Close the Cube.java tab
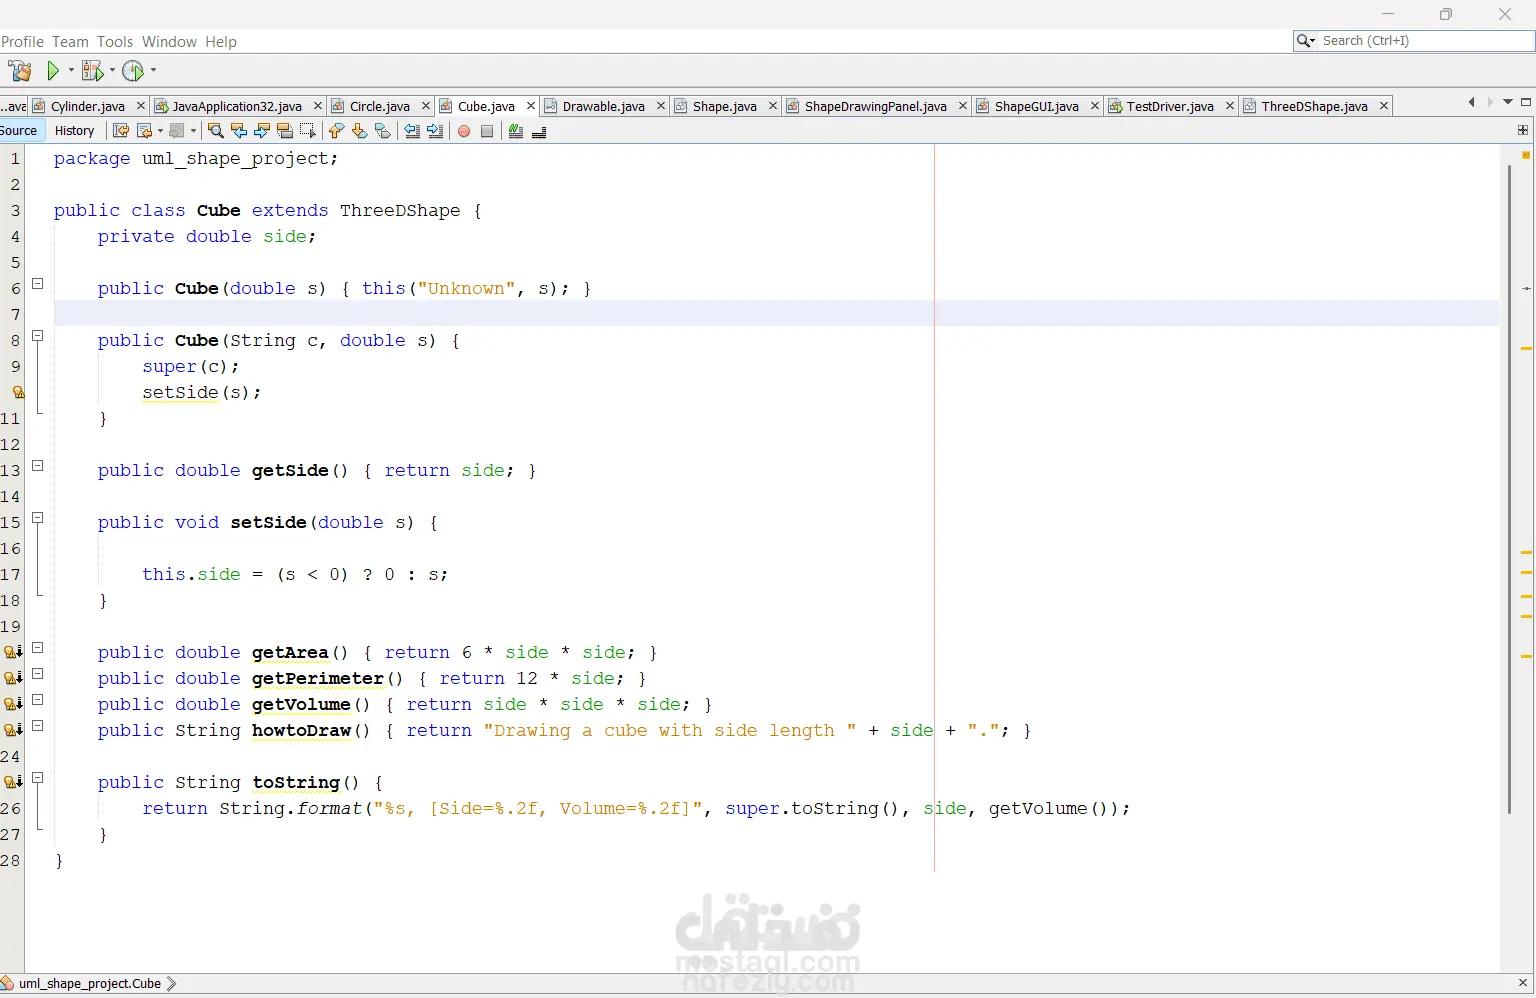Viewport: 1536px width, 998px height. coord(531,106)
